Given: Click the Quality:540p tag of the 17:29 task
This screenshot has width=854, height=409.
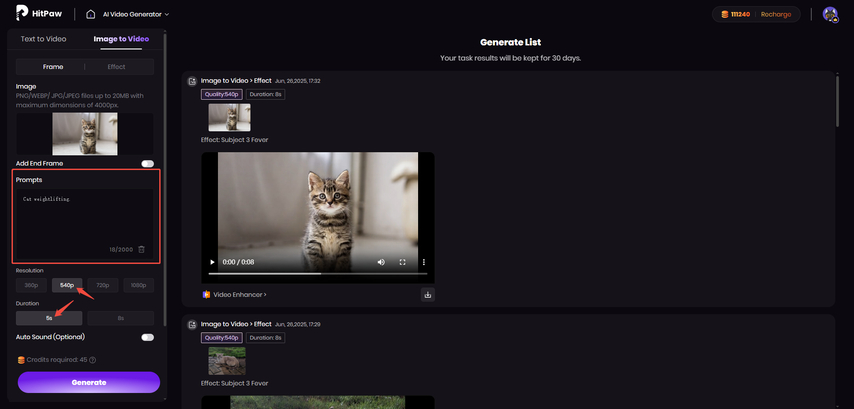Looking at the screenshot, I should pyautogui.click(x=222, y=338).
